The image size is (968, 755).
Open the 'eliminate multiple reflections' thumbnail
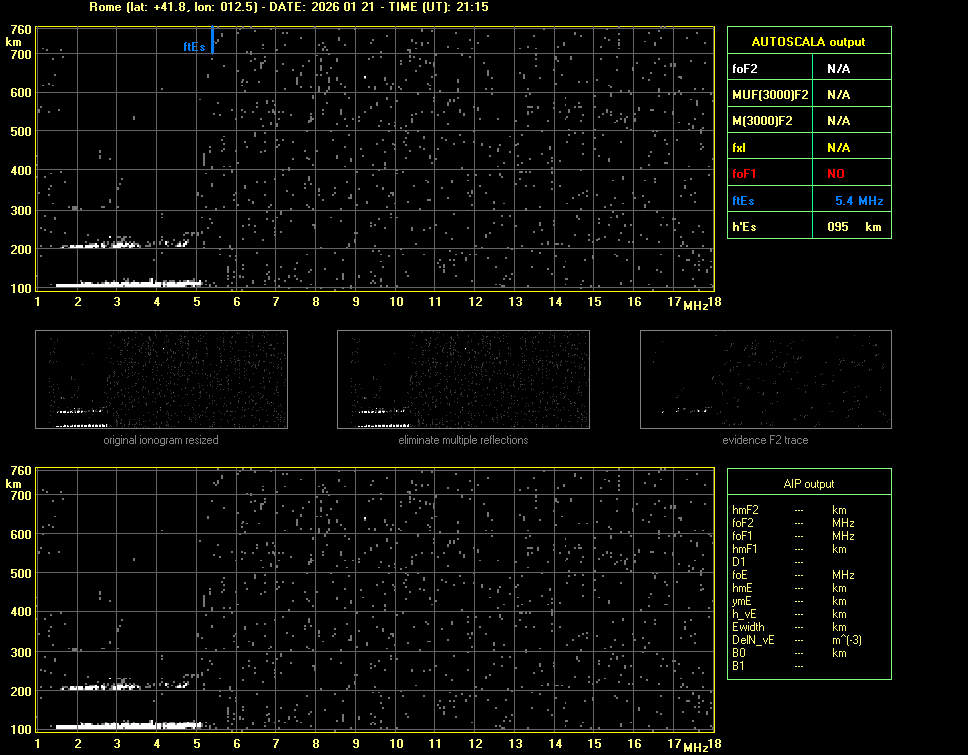(x=463, y=379)
